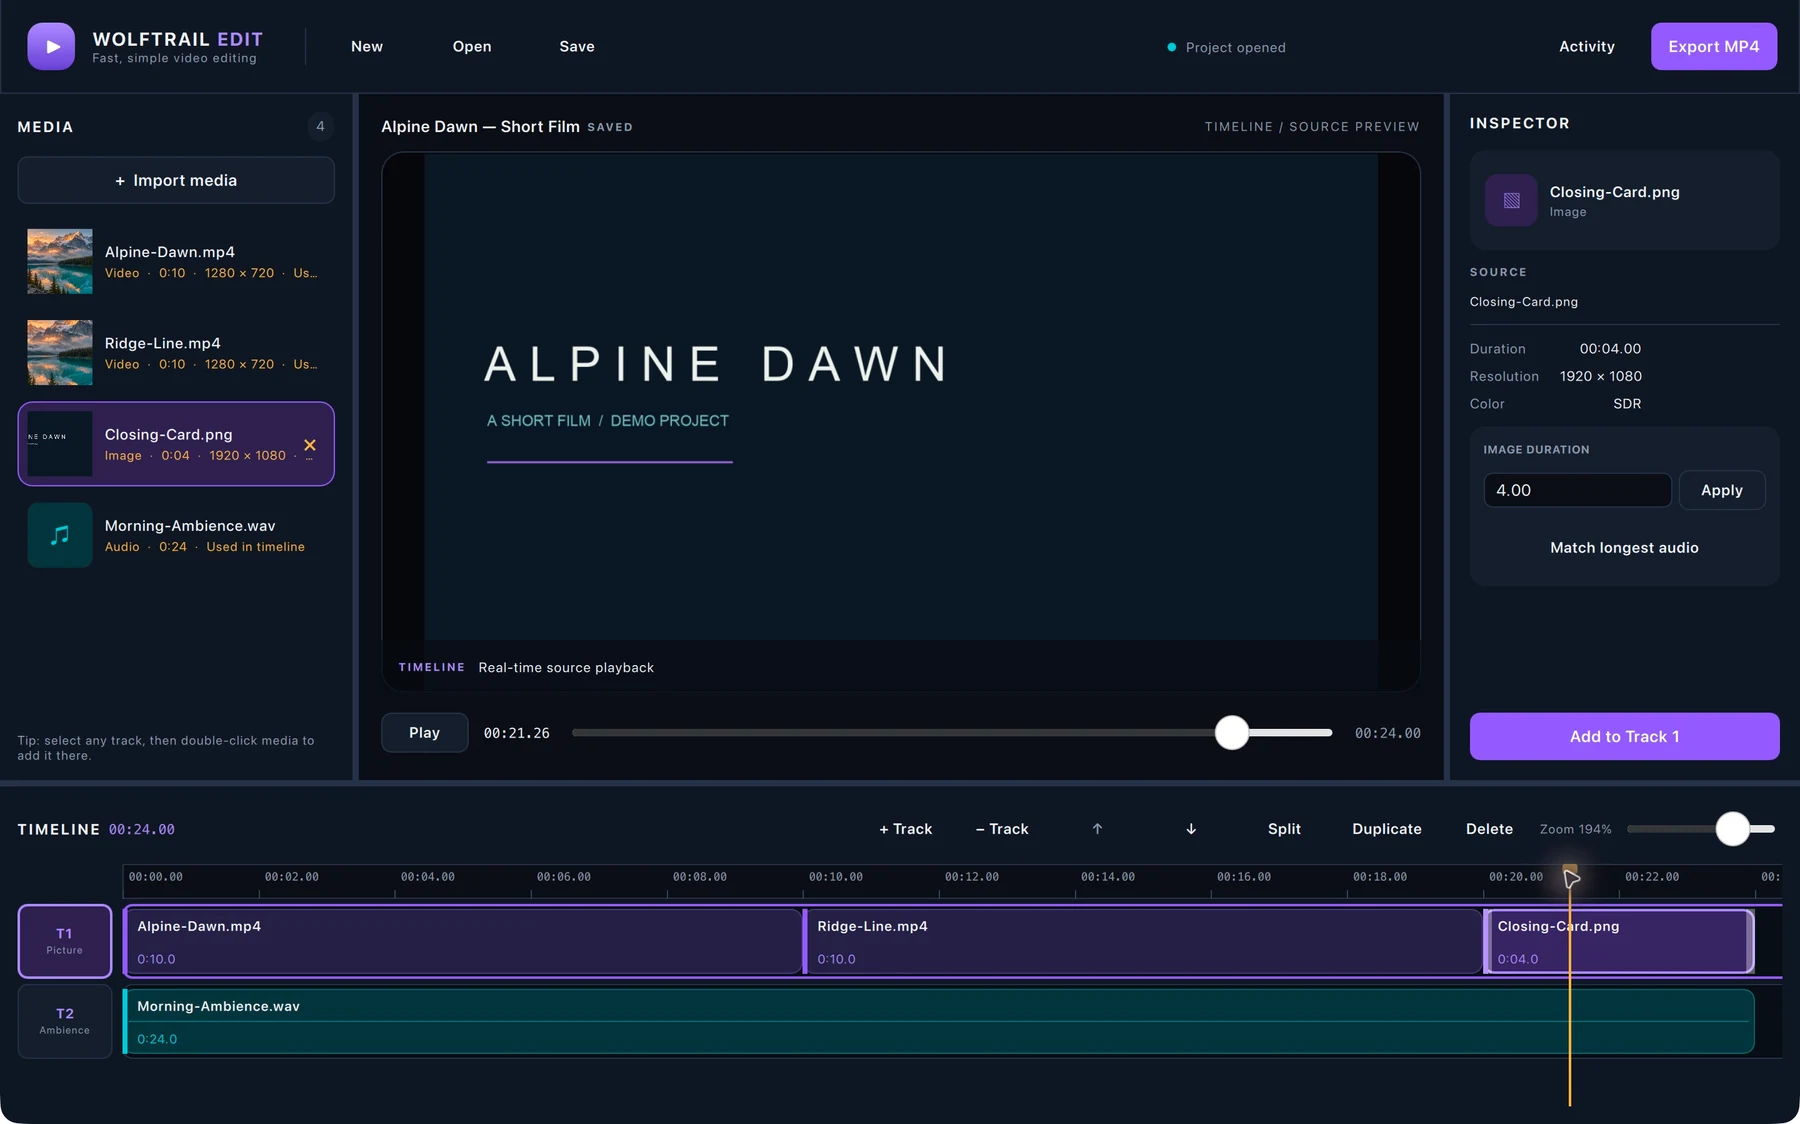Remove Closing-Card.png with its orange X icon
The width and height of the screenshot is (1800, 1124).
click(310, 445)
